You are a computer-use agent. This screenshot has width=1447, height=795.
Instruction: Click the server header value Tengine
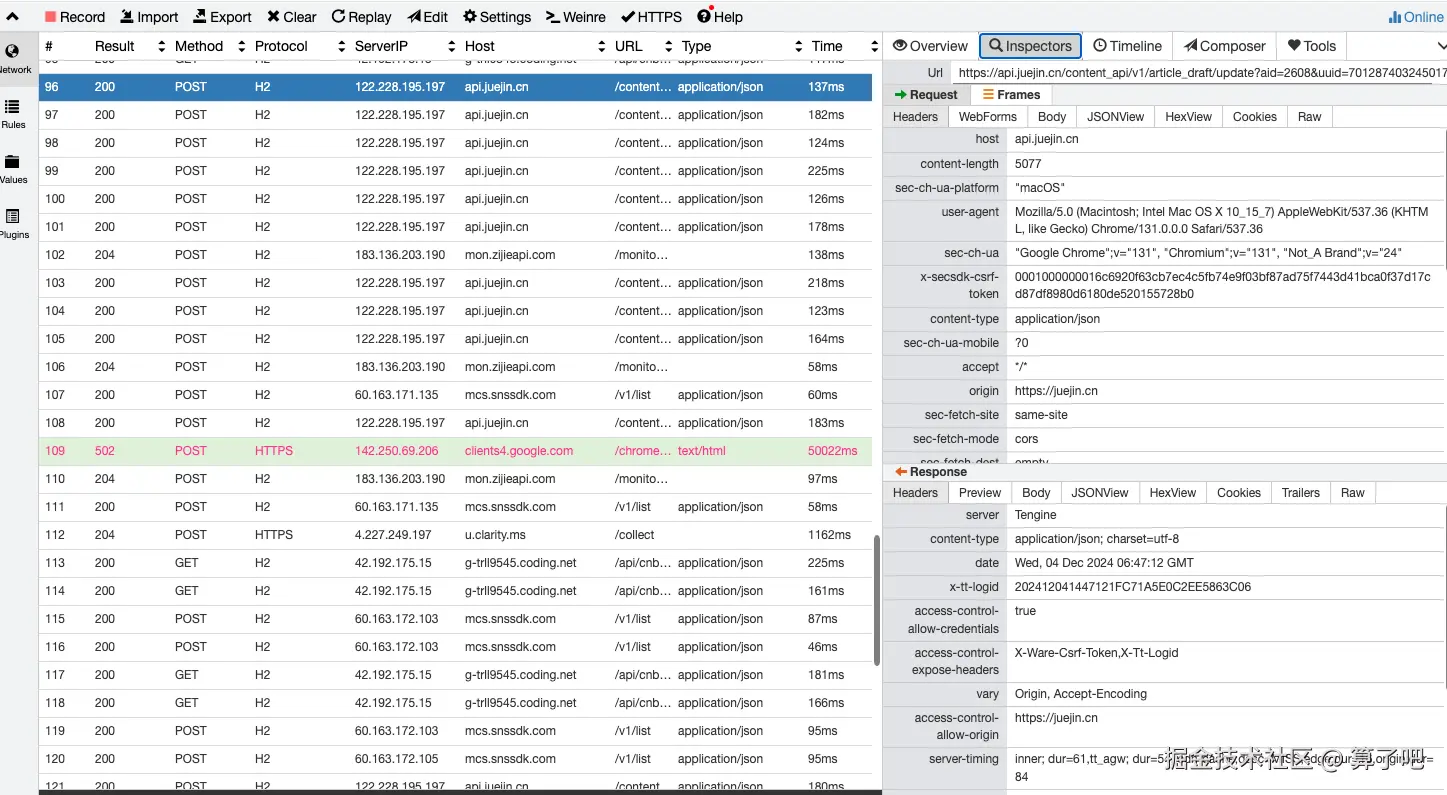[1035, 515]
